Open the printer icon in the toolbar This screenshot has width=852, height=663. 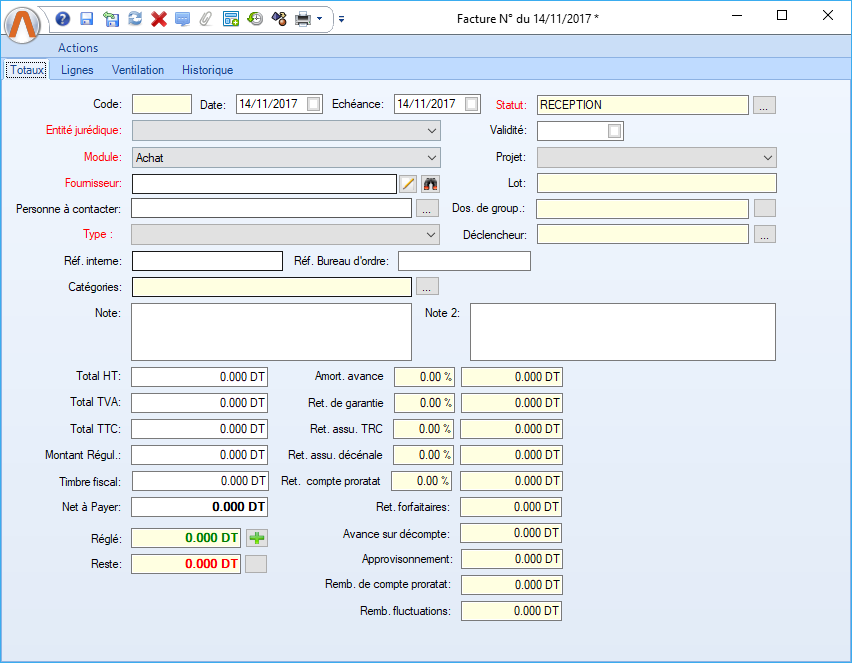302,19
